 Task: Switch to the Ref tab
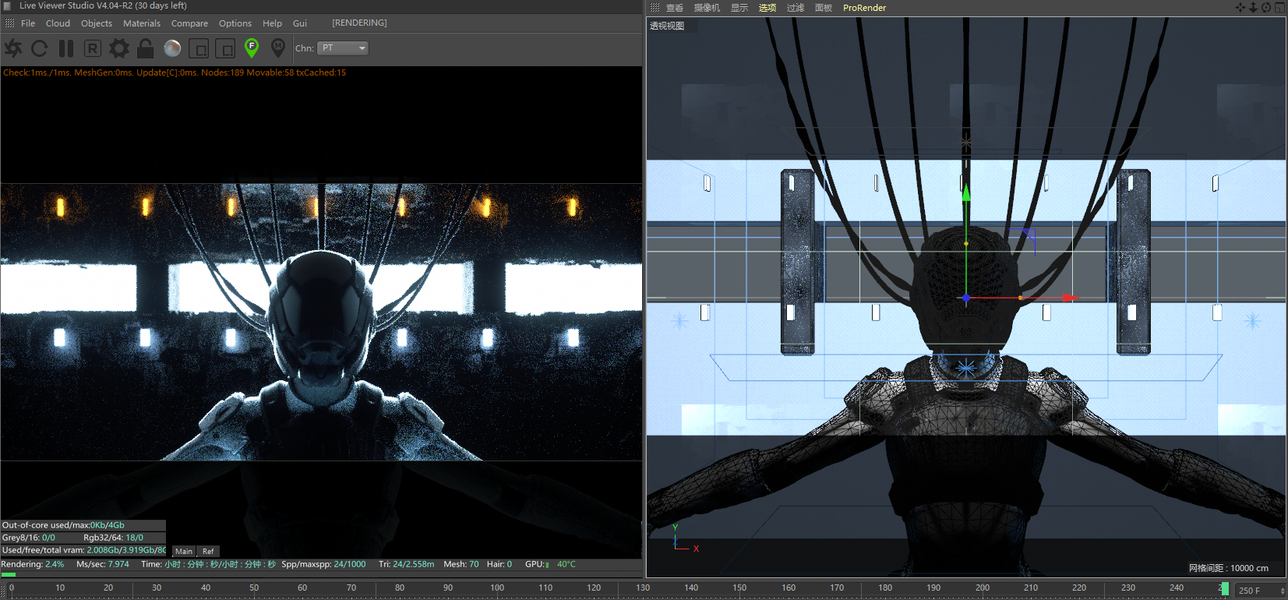point(208,551)
